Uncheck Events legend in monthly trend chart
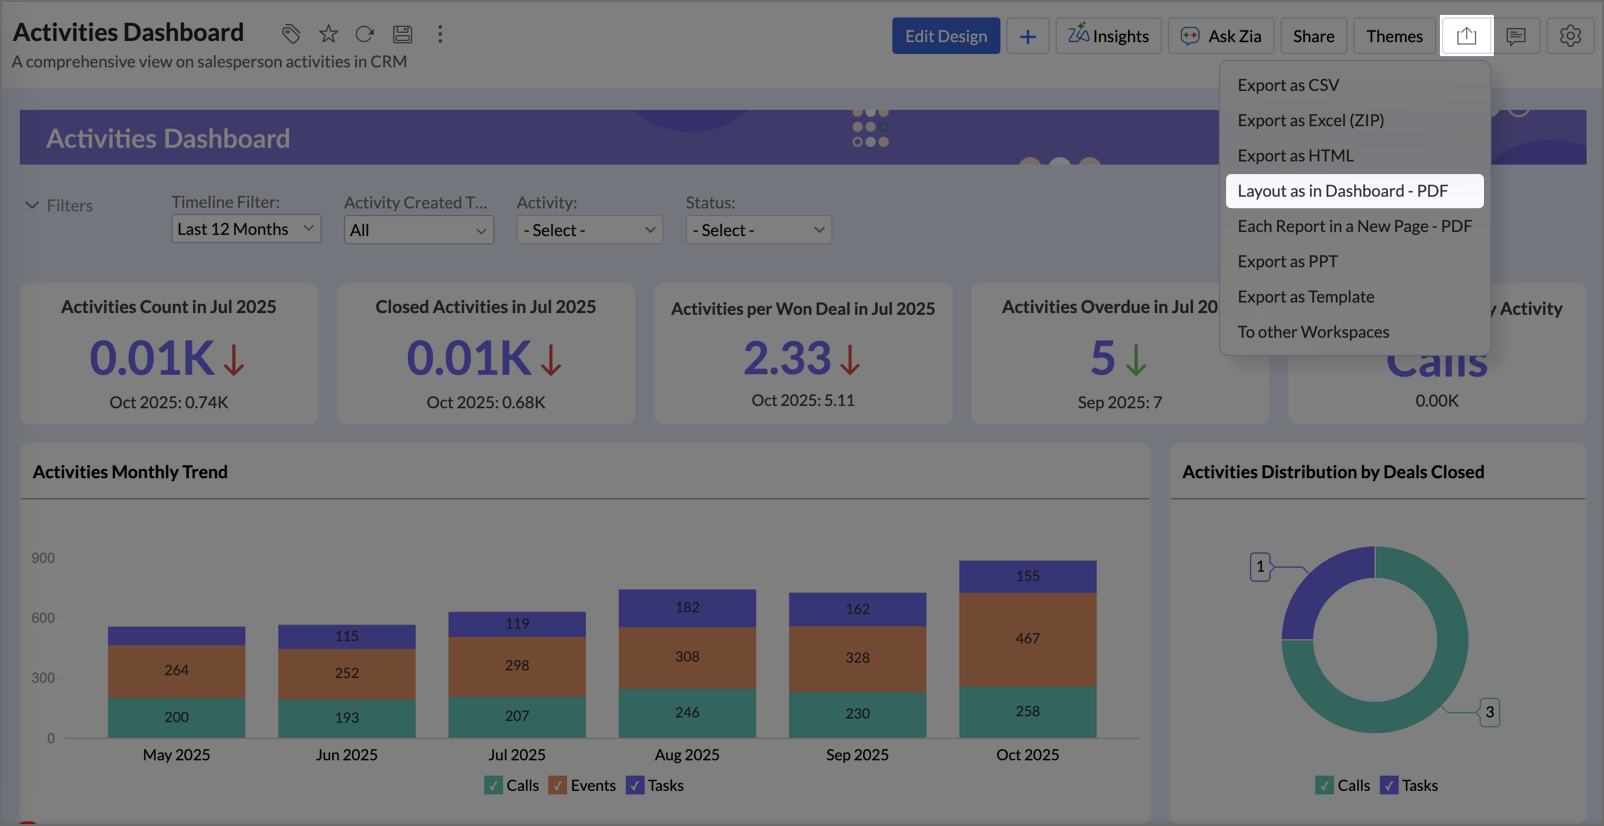 pyautogui.click(x=558, y=786)
